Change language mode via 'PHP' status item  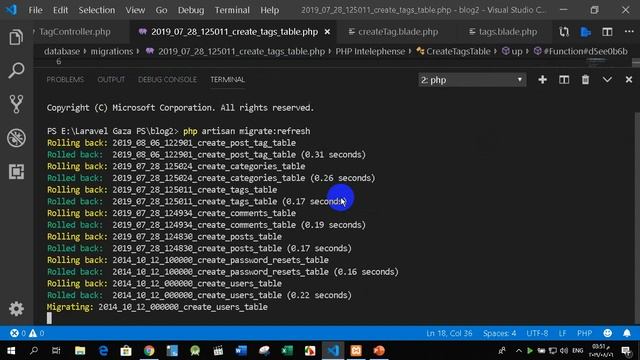(584, 333)
